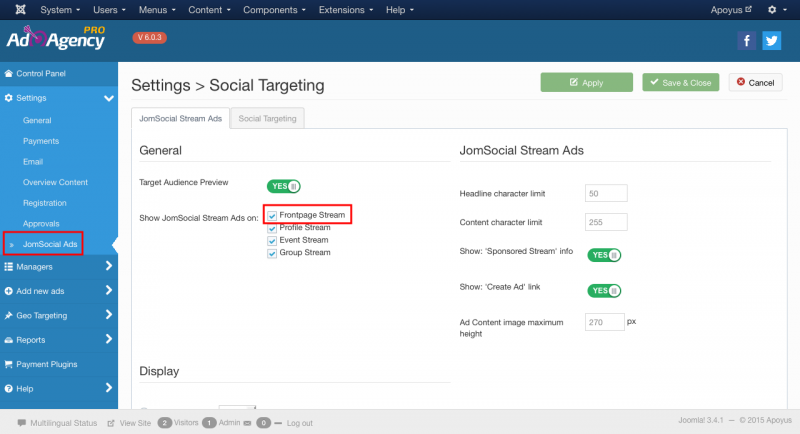Toggle Show 'Create Ad' link switch

click(x=604, y=291)
